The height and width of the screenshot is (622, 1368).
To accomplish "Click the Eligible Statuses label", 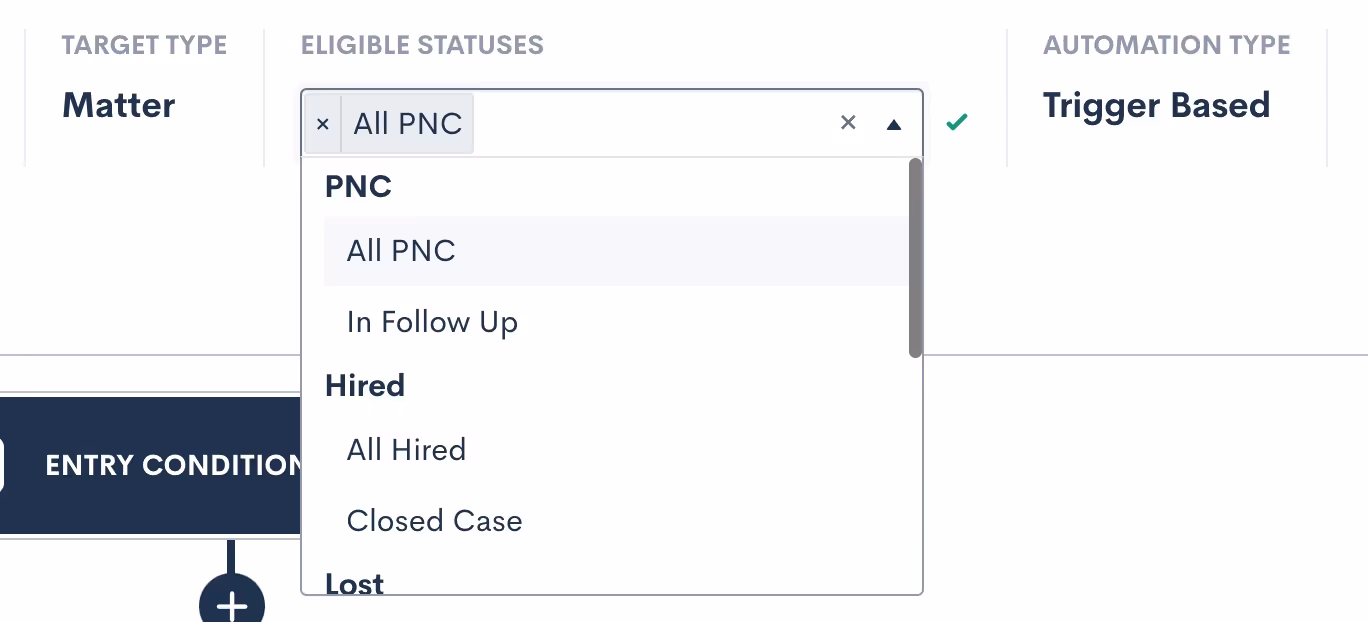I will click(422, 45).
